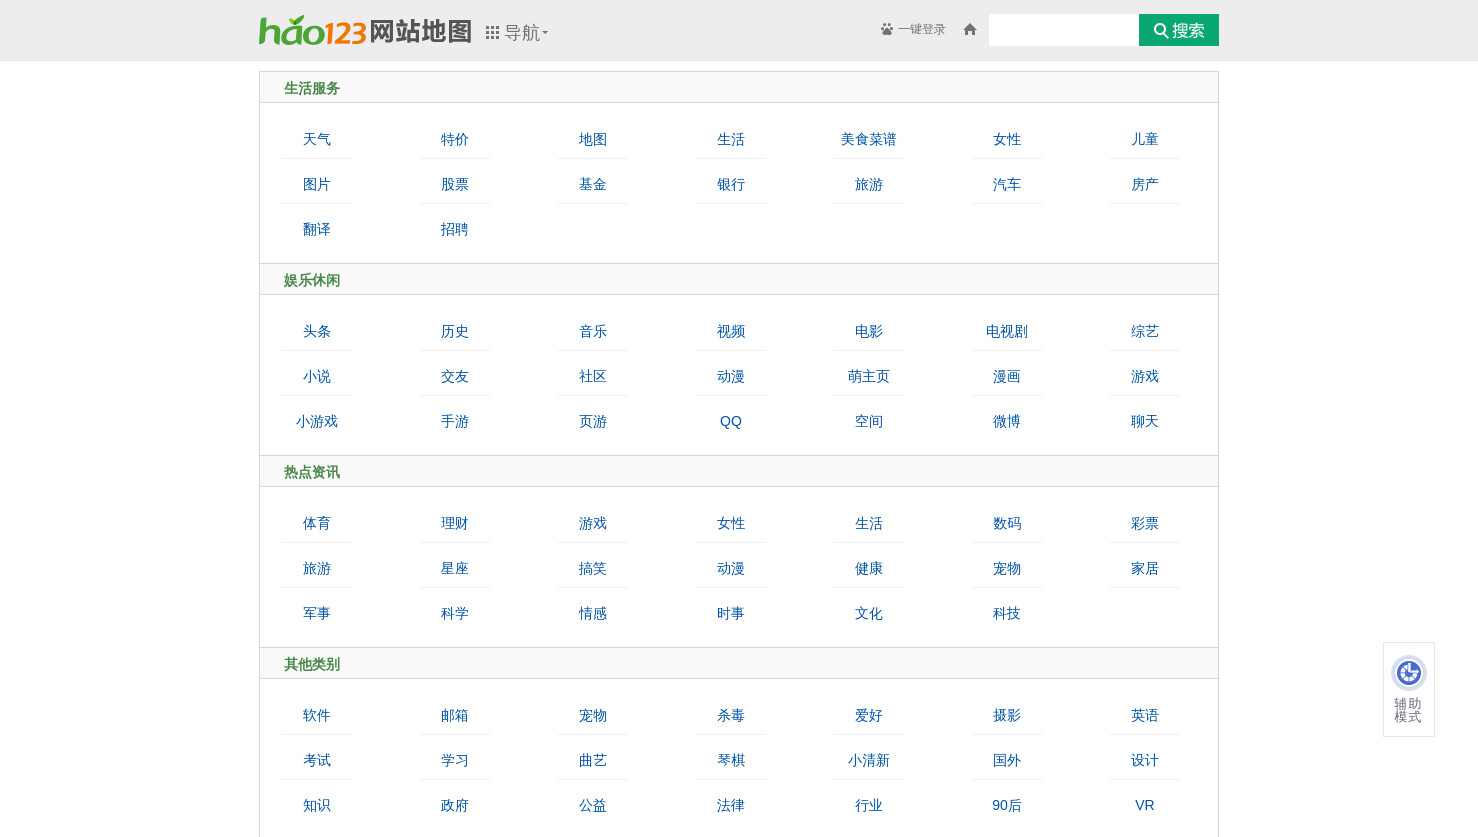The height and width of the screenshot is (837, 1478).
Task: Open the 电视剧 link
Action: [1007, 331]
